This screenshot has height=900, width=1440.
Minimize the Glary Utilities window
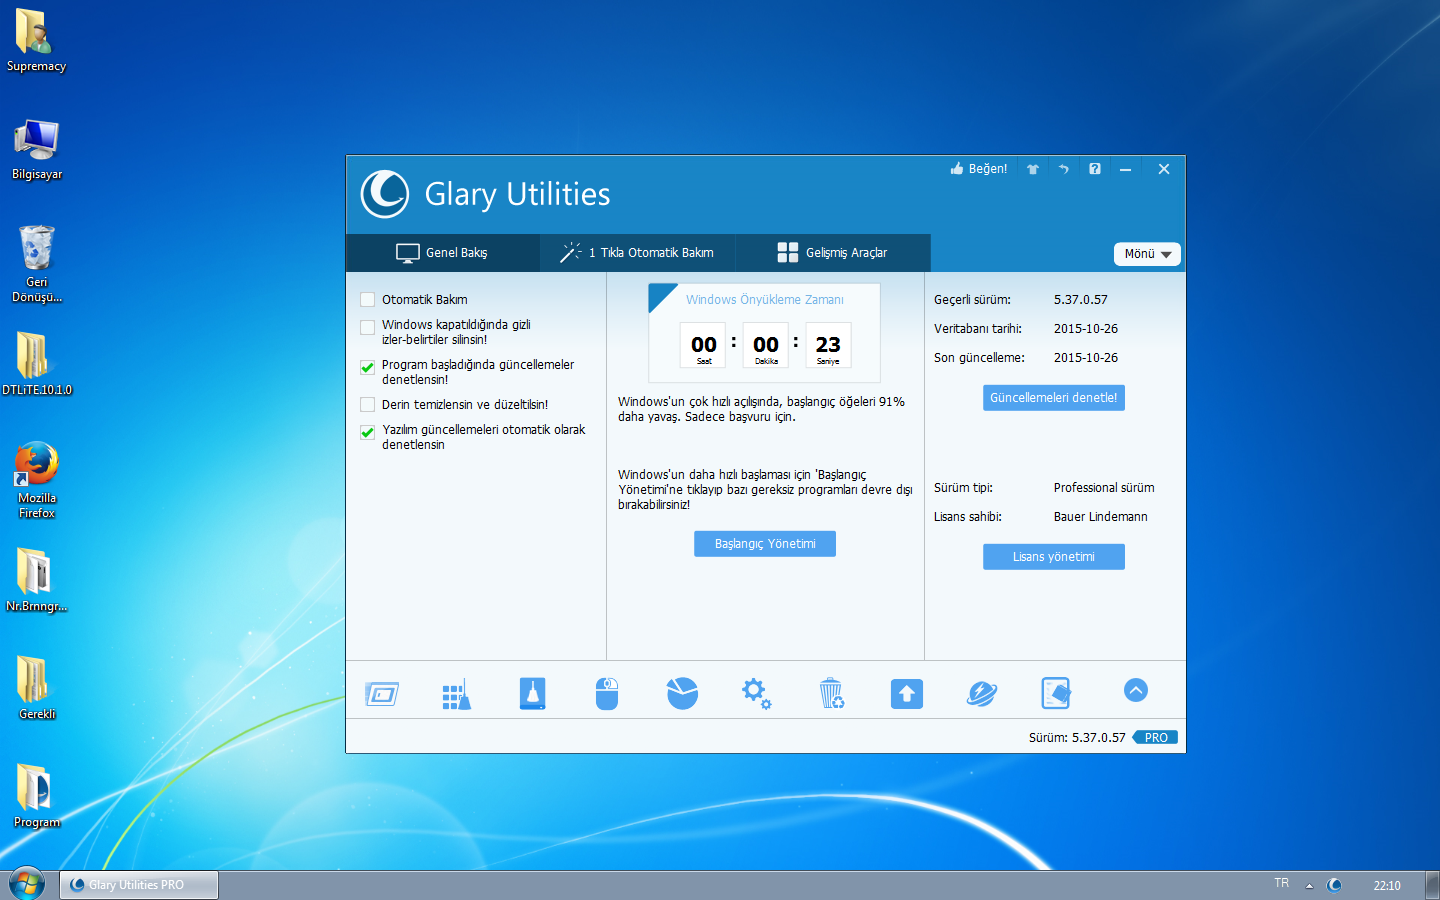tap(1126, 169)
